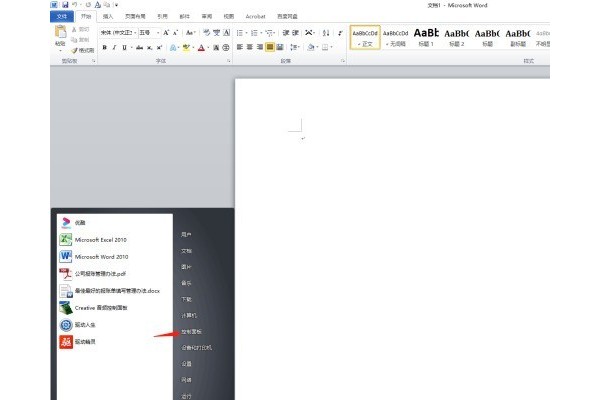Click the character border icon
The width and height of the screenshot is (600, 400).
227,33
